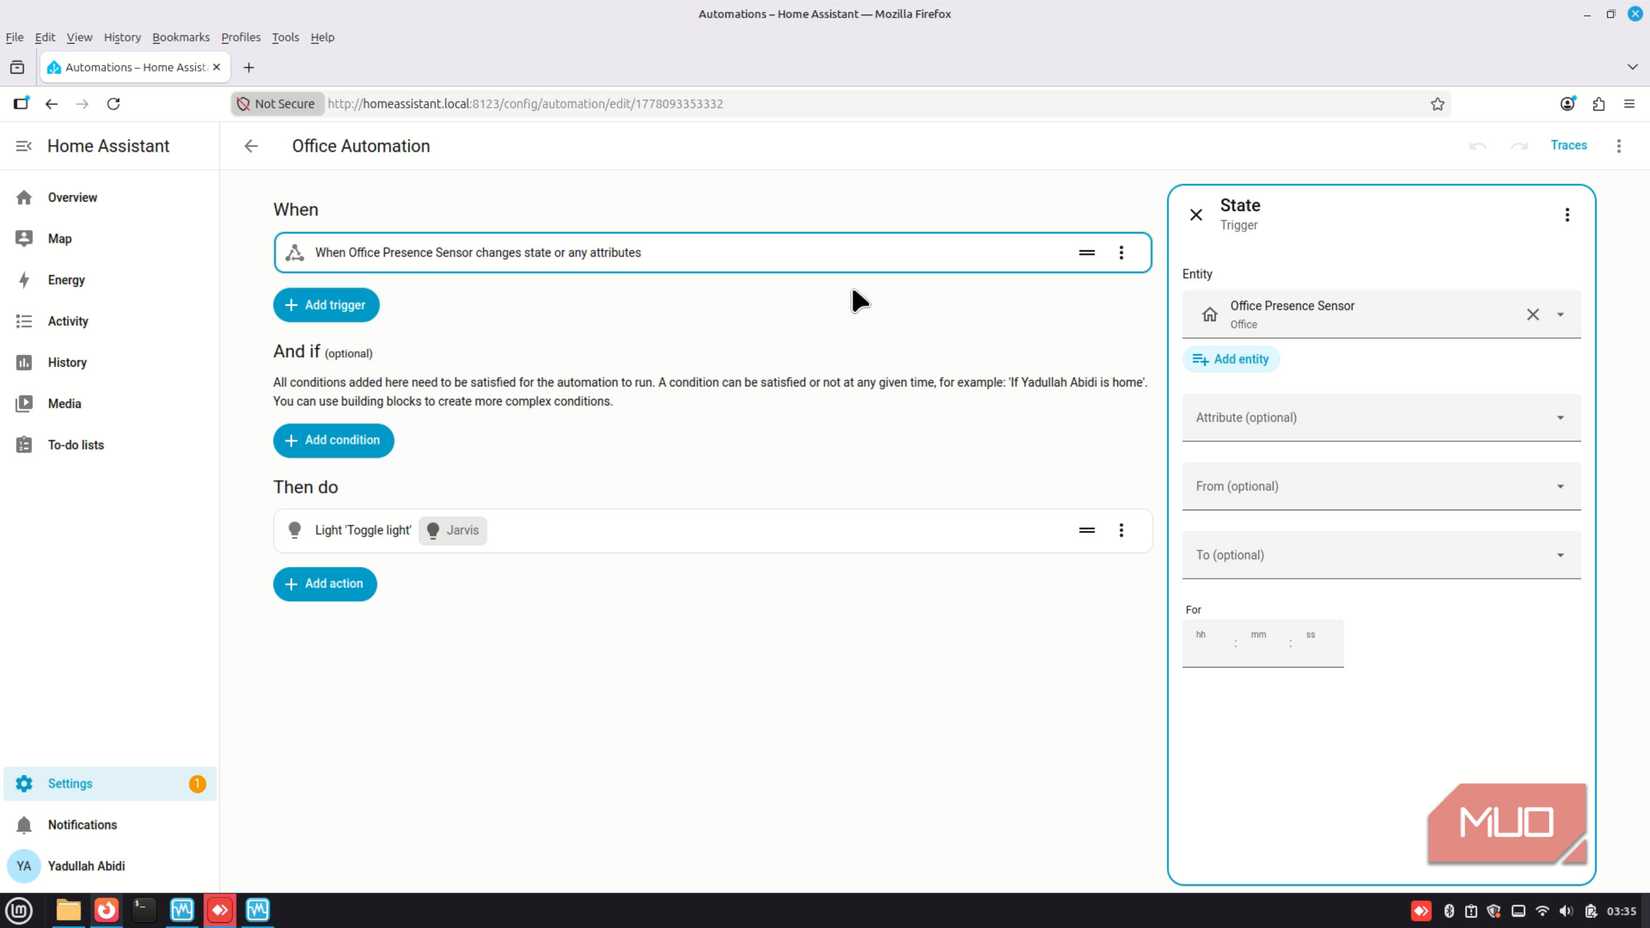Click Add condition button
The width and height of the screenshot is (1650, 928).
tap(333, 440)
